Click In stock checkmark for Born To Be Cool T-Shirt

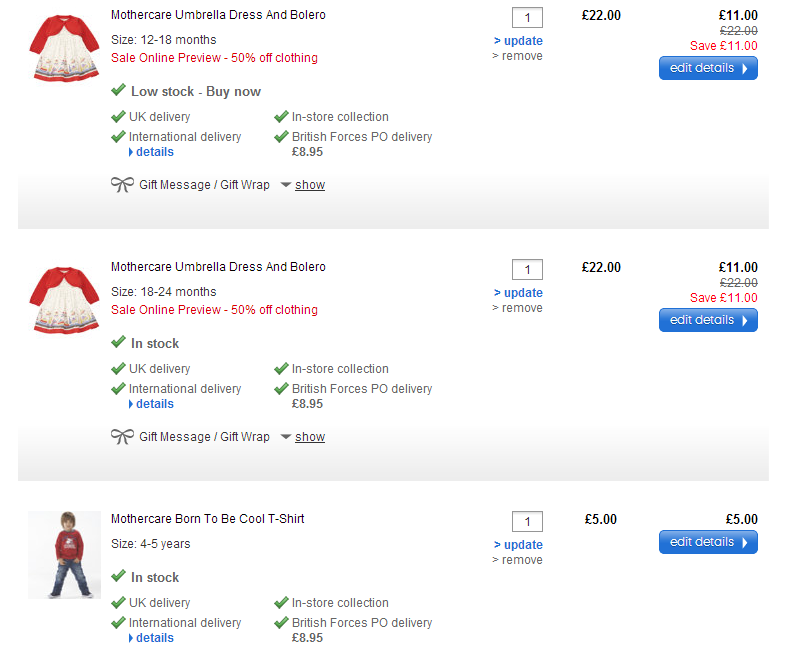[118, 577]
